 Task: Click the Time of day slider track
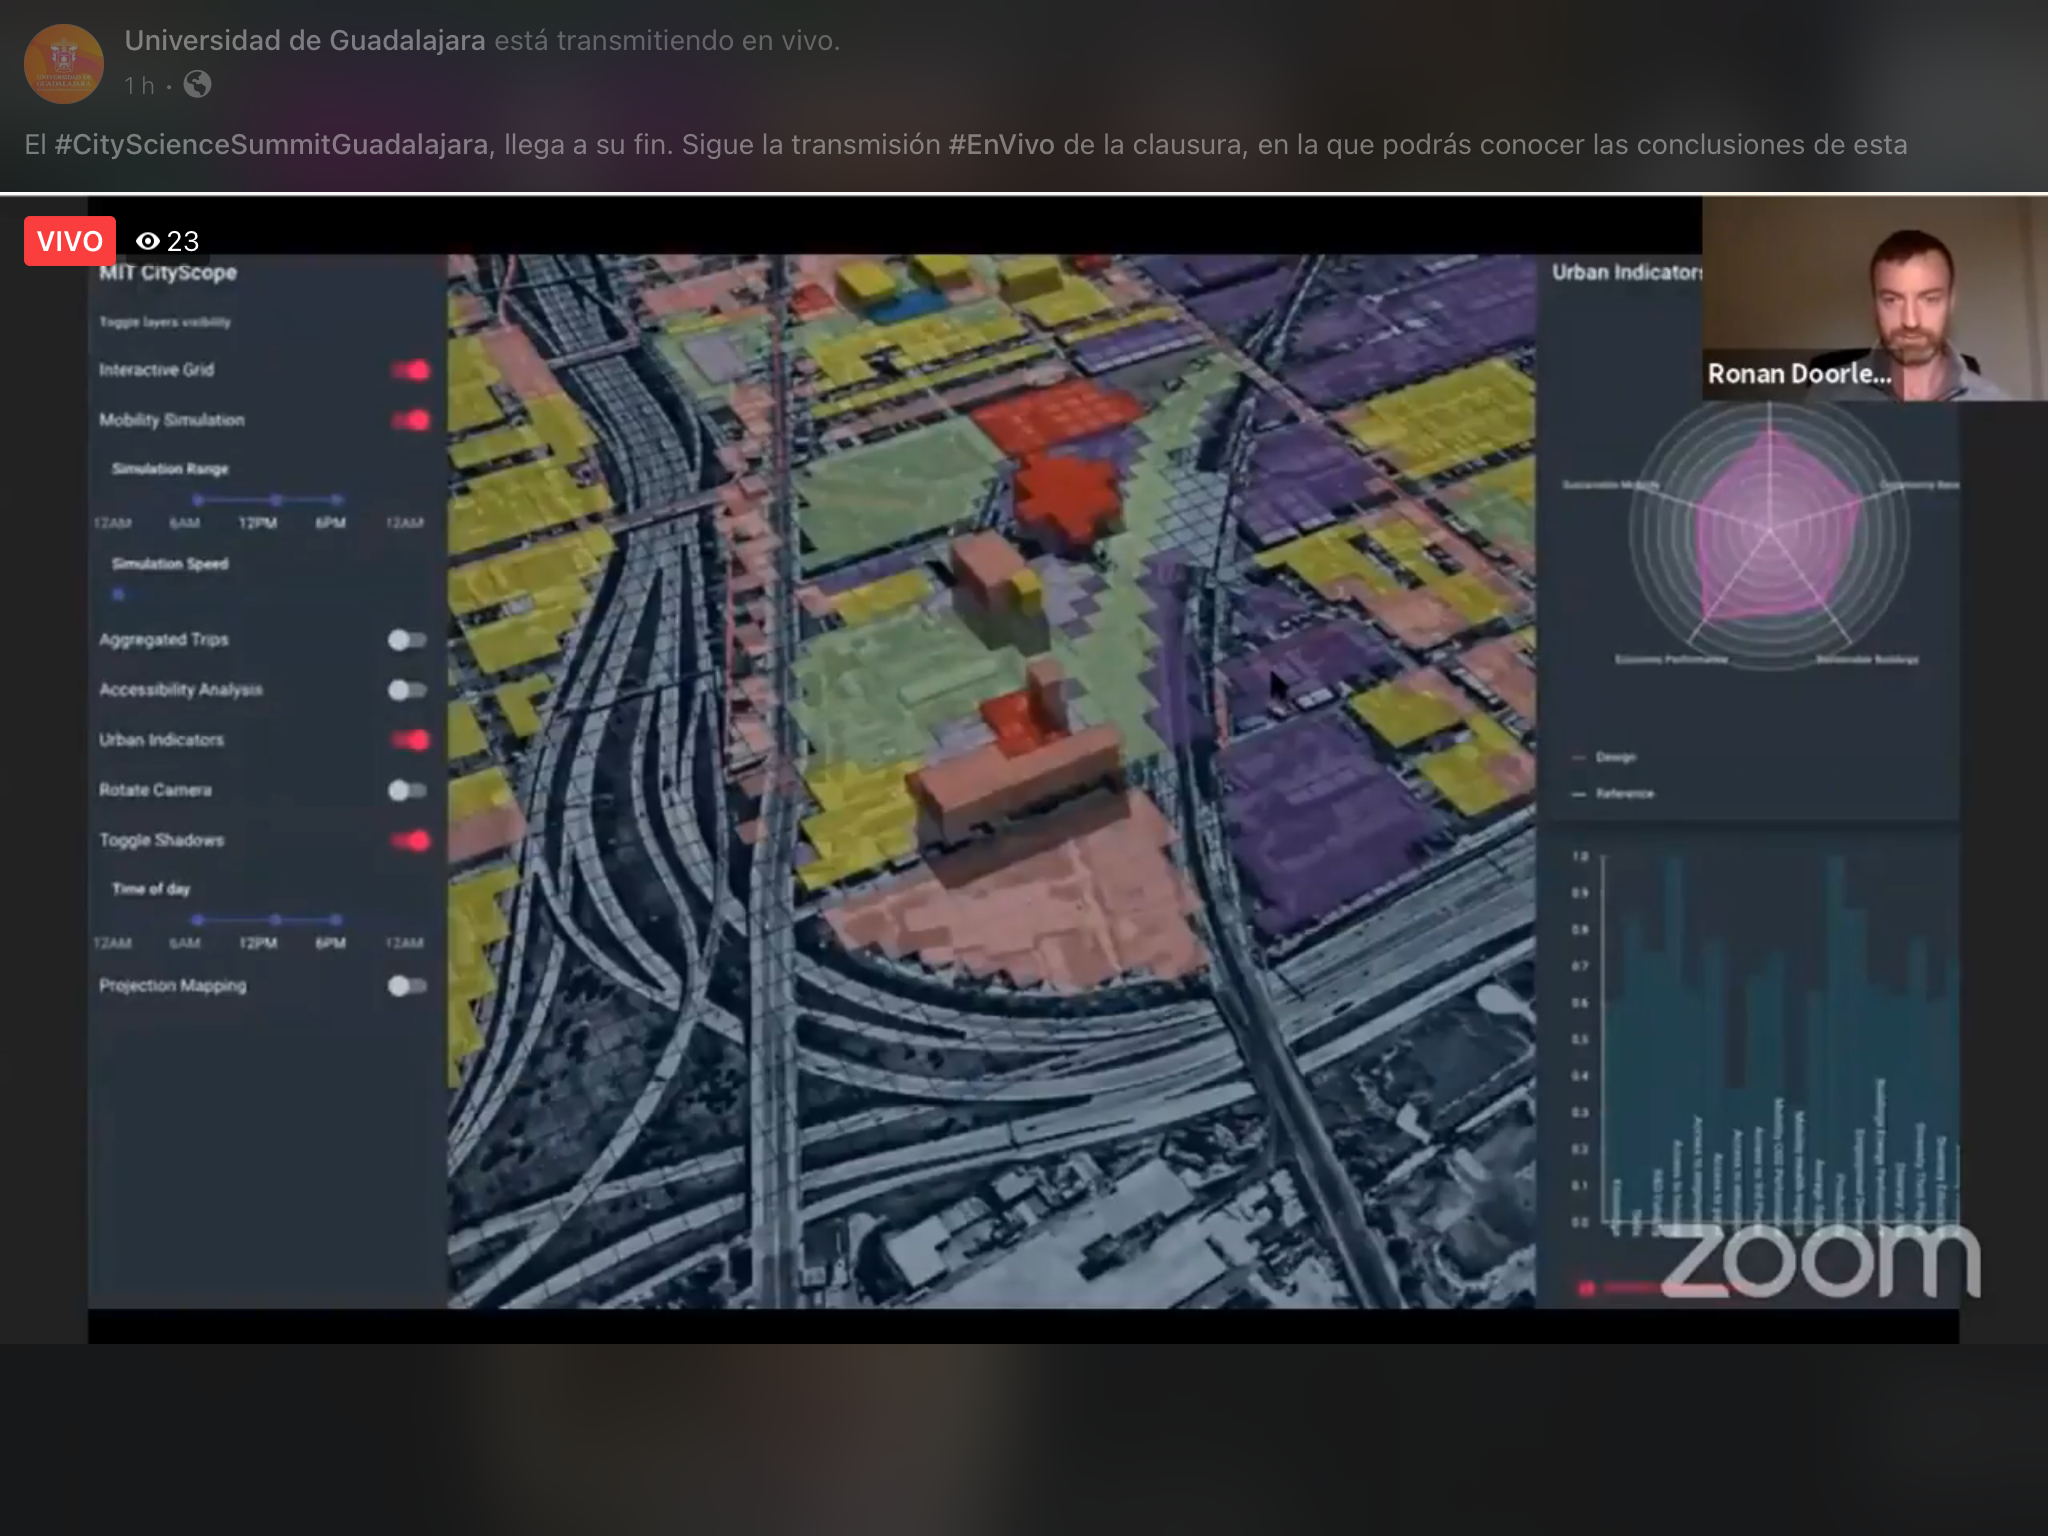[236, 919]
